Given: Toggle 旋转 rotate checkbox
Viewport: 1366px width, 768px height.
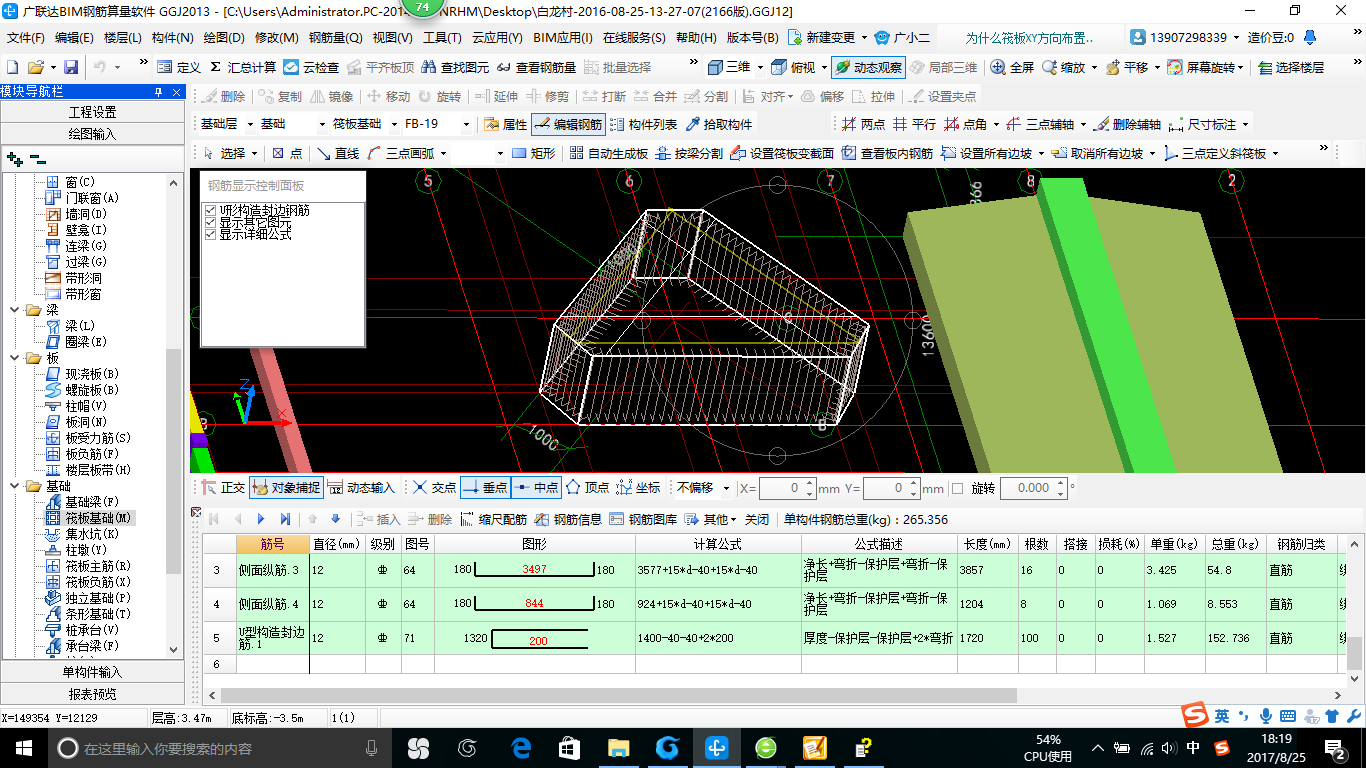Looking at the screenshot, I should coord(957,488).
